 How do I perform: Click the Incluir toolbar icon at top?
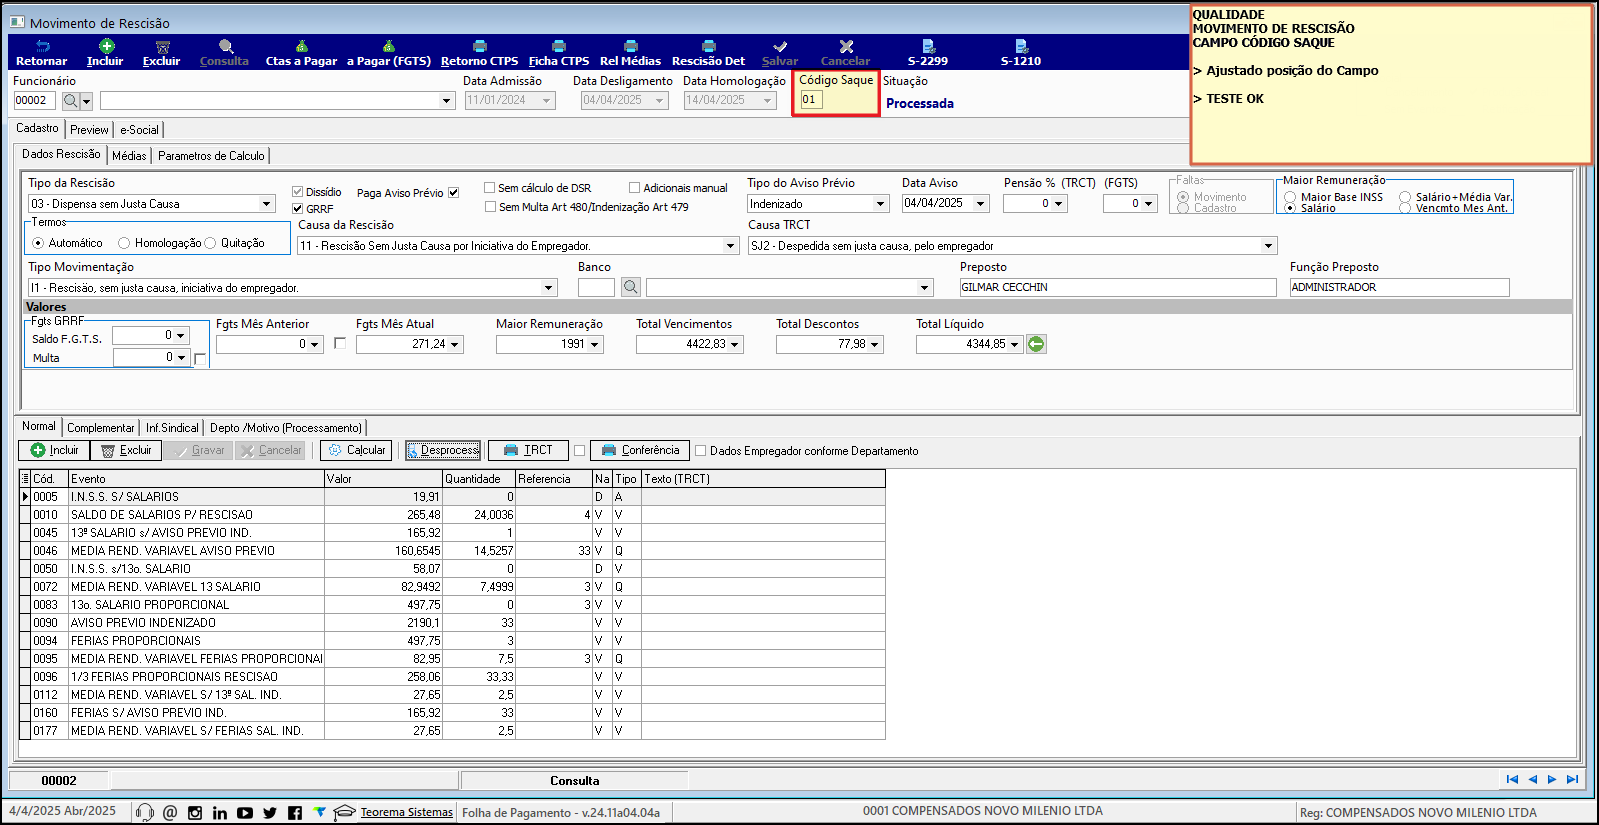click(106, 46)
